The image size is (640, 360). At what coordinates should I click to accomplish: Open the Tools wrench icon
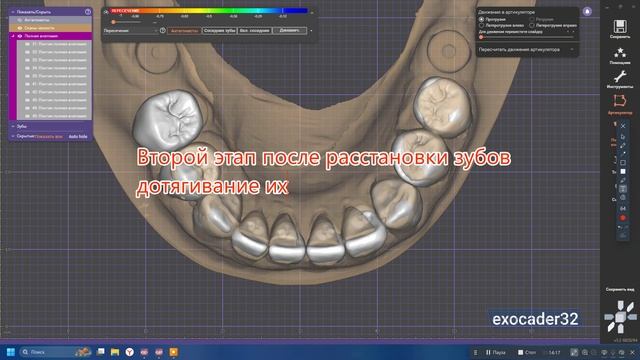coord(620,76)
